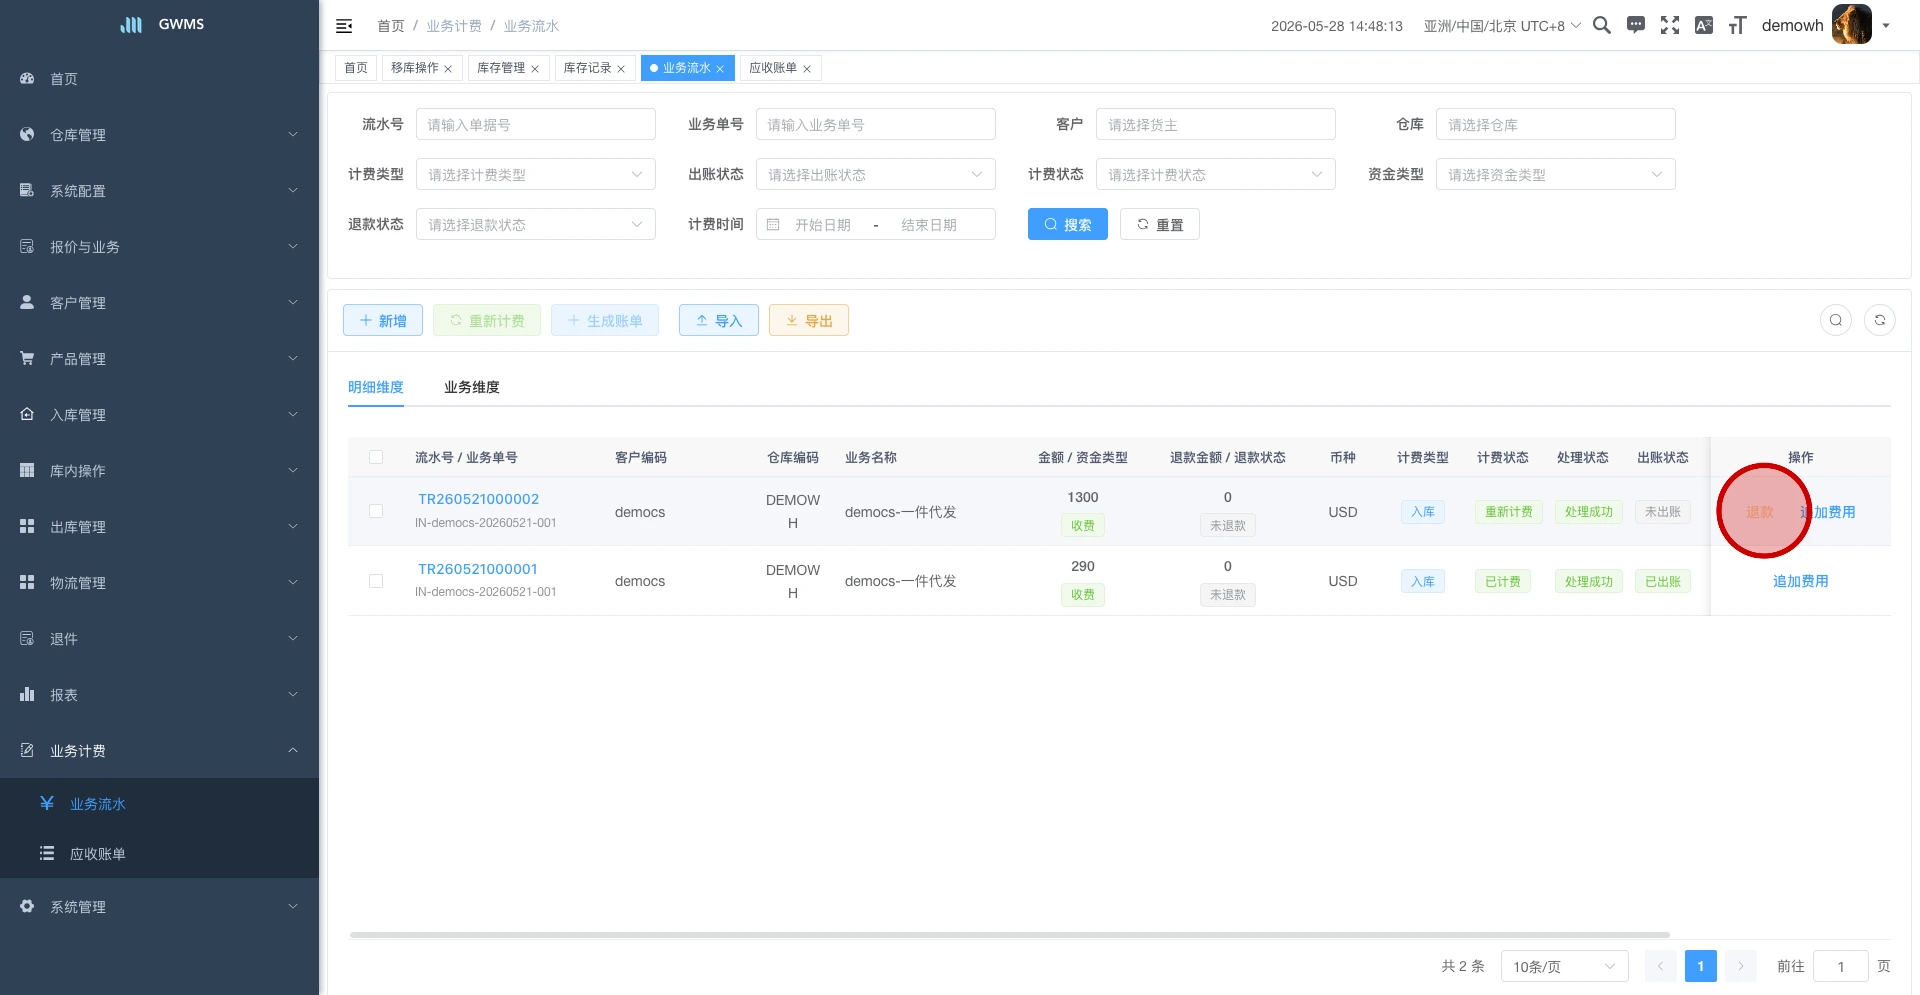Click the 客户 货主 select field

[x=1216, y=124]
